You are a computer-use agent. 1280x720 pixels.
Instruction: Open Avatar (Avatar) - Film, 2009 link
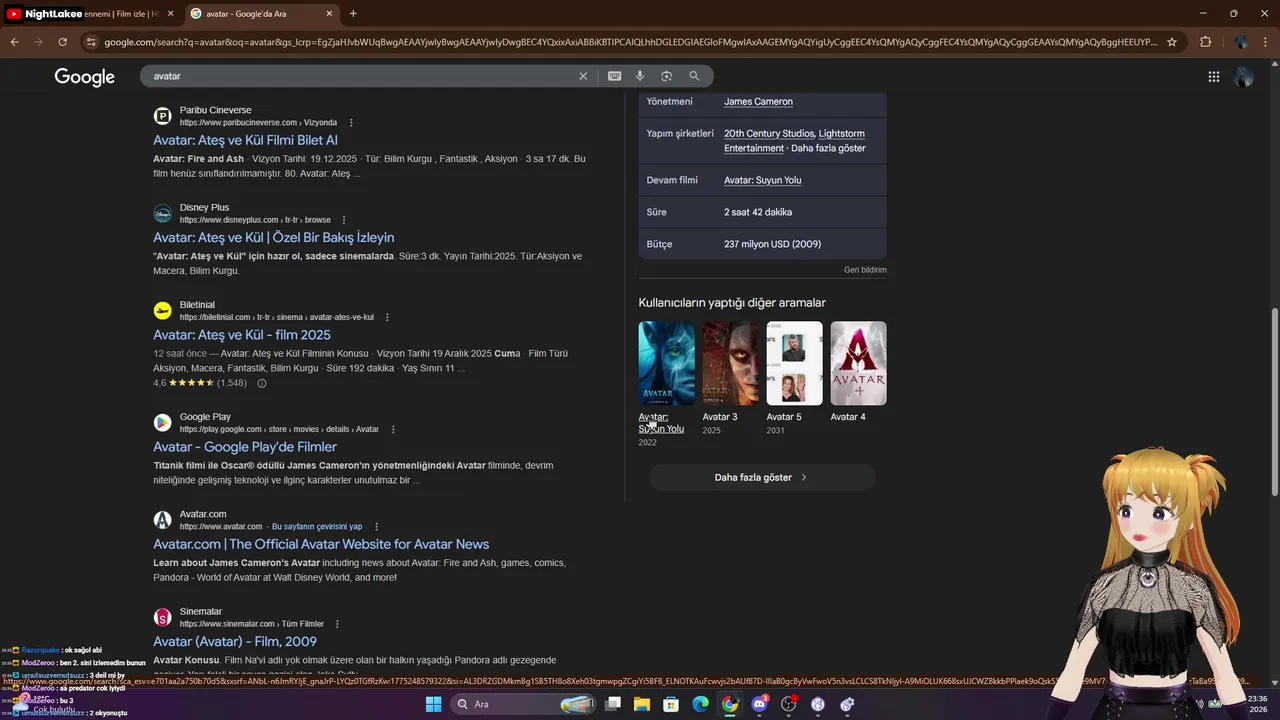tap(235, 641)
